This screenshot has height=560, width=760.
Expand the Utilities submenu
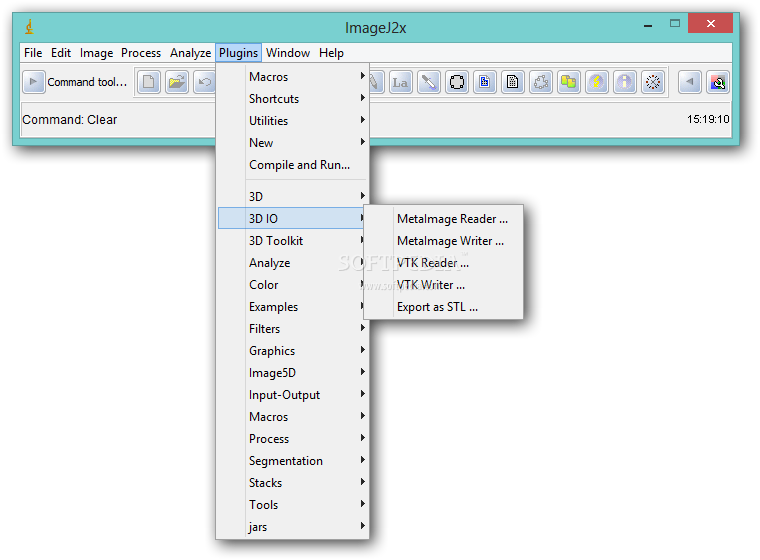292,120
